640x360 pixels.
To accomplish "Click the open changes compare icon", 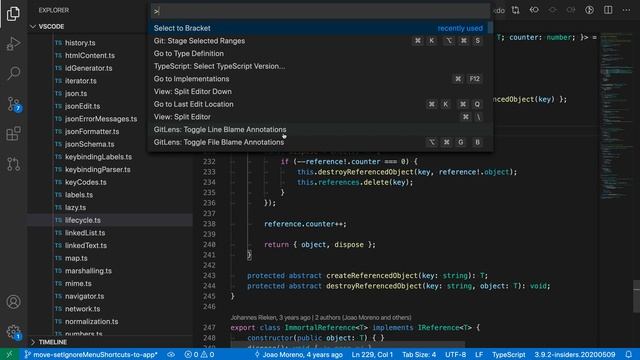I will coord(516,10).
